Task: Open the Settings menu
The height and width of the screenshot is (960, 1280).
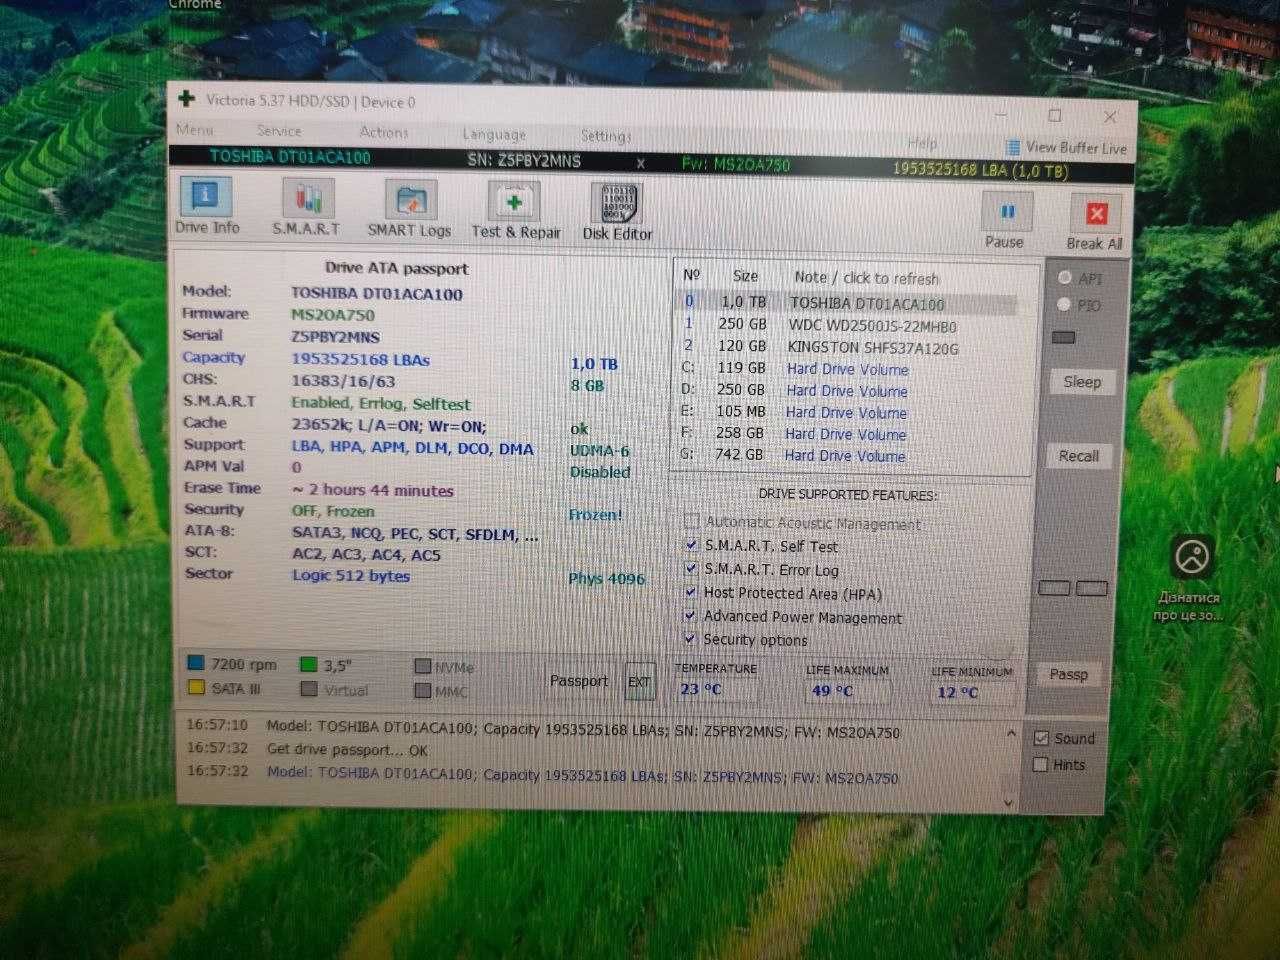Action: point(606,136)
